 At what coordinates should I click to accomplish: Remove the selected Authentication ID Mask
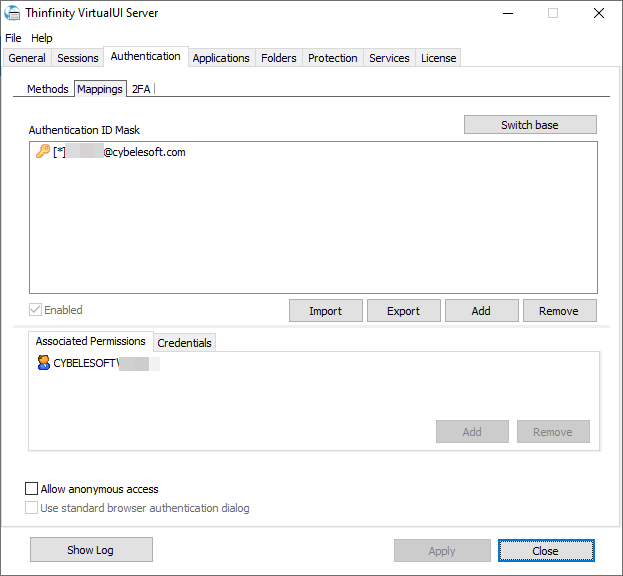[559, 311]
